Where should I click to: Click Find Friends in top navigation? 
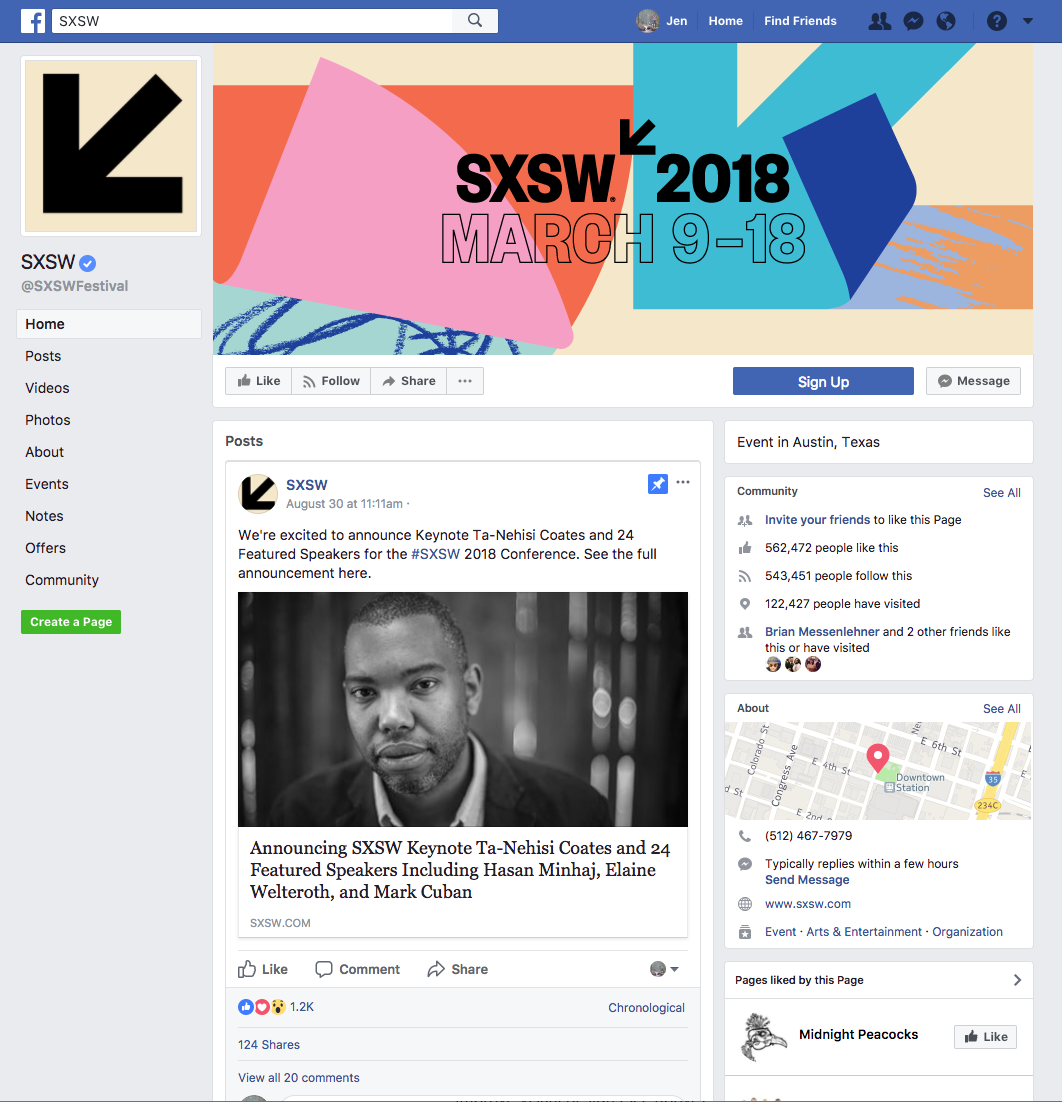(800, 21)
